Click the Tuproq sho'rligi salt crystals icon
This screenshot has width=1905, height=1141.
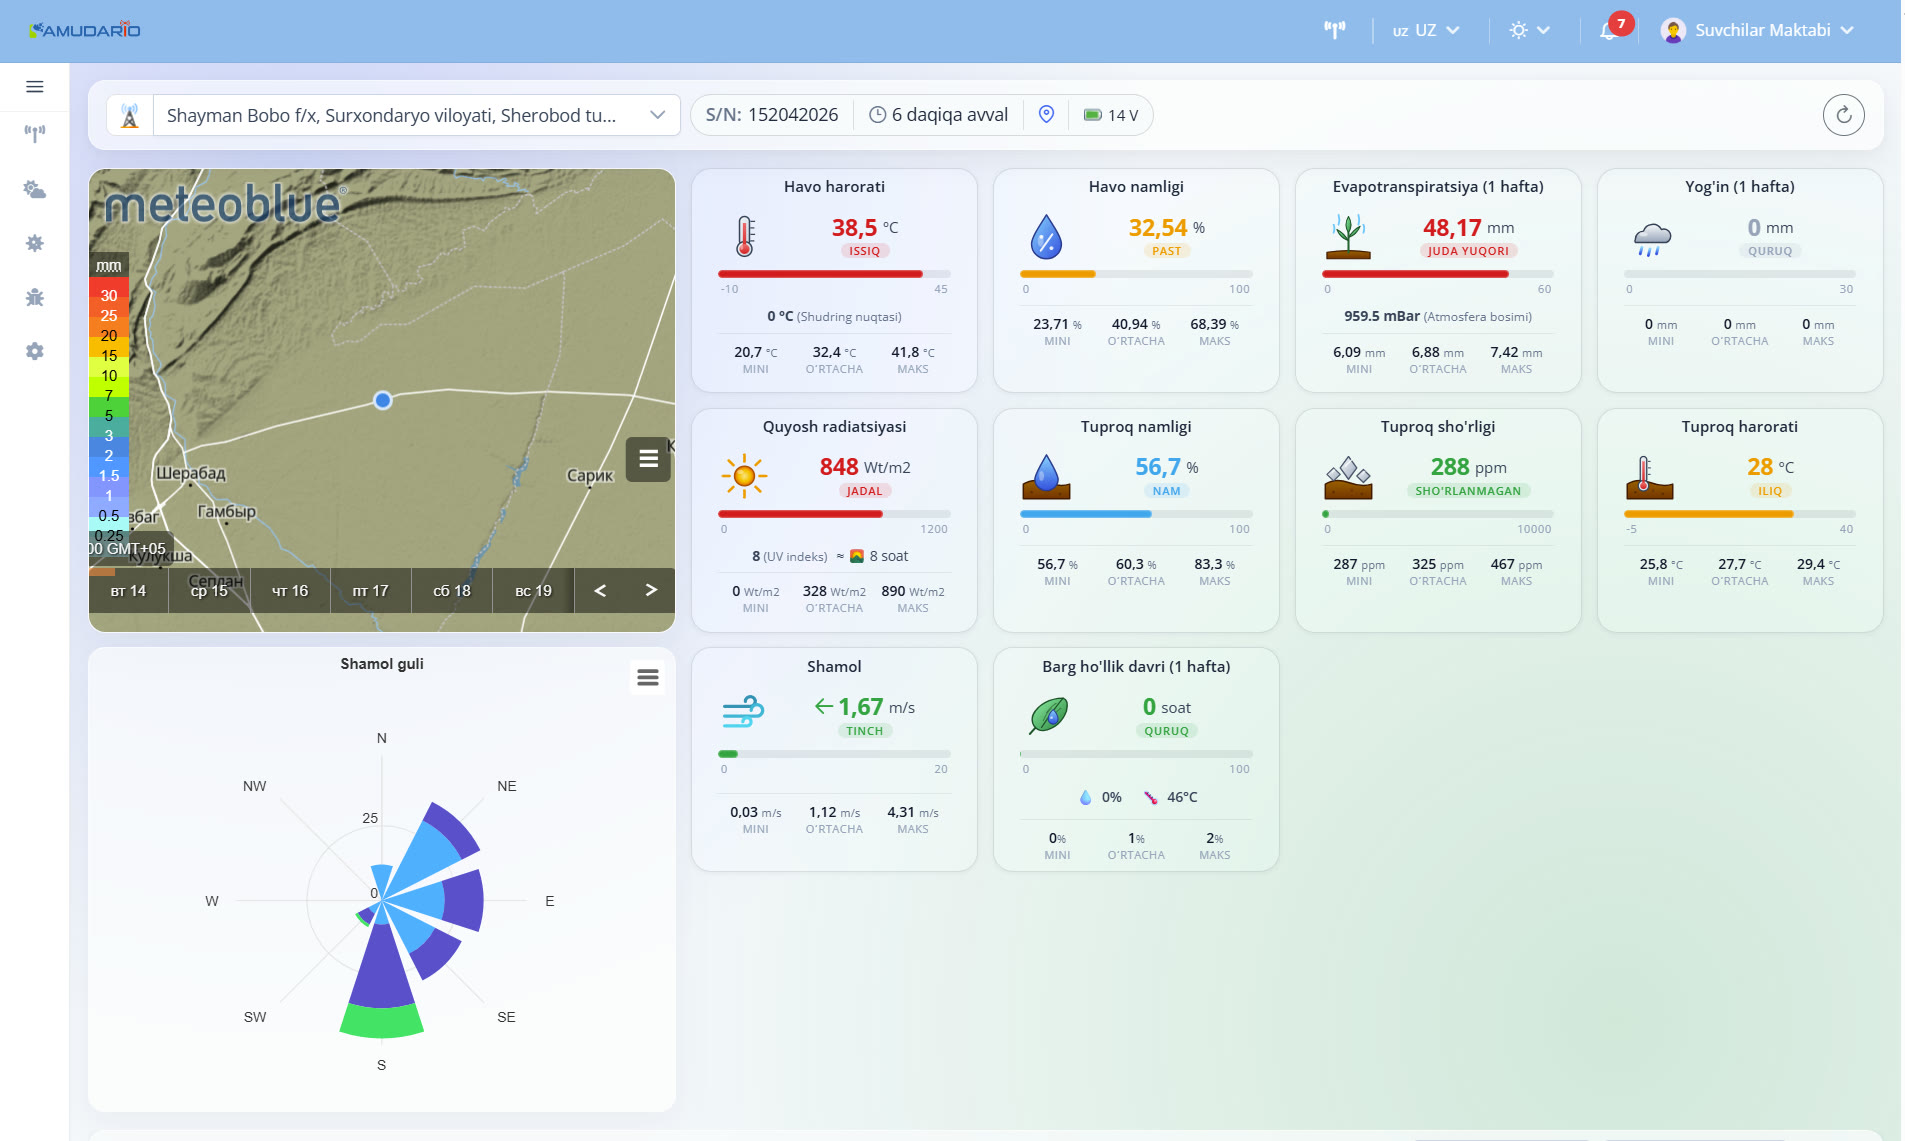coord(1348,478)
